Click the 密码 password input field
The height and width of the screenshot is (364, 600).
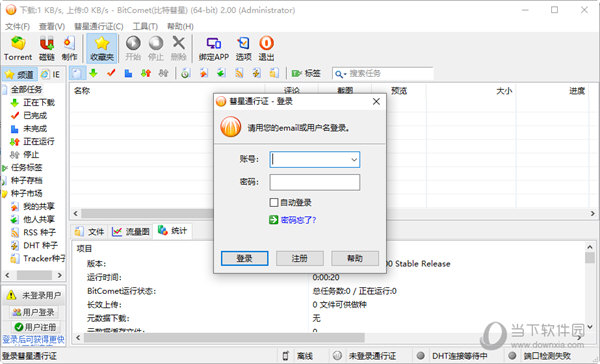pyautogui.click(x=315, y=182)
